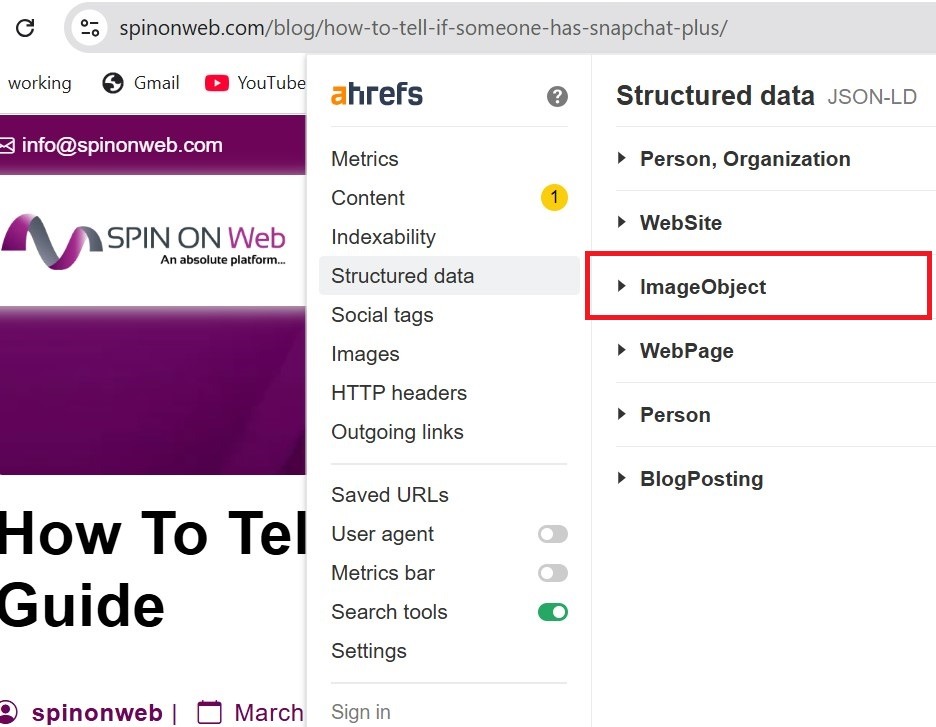This screenshot has height=727, width=936.
Task: Click the 'WebPage' label
Action: (x=686, y=351)
